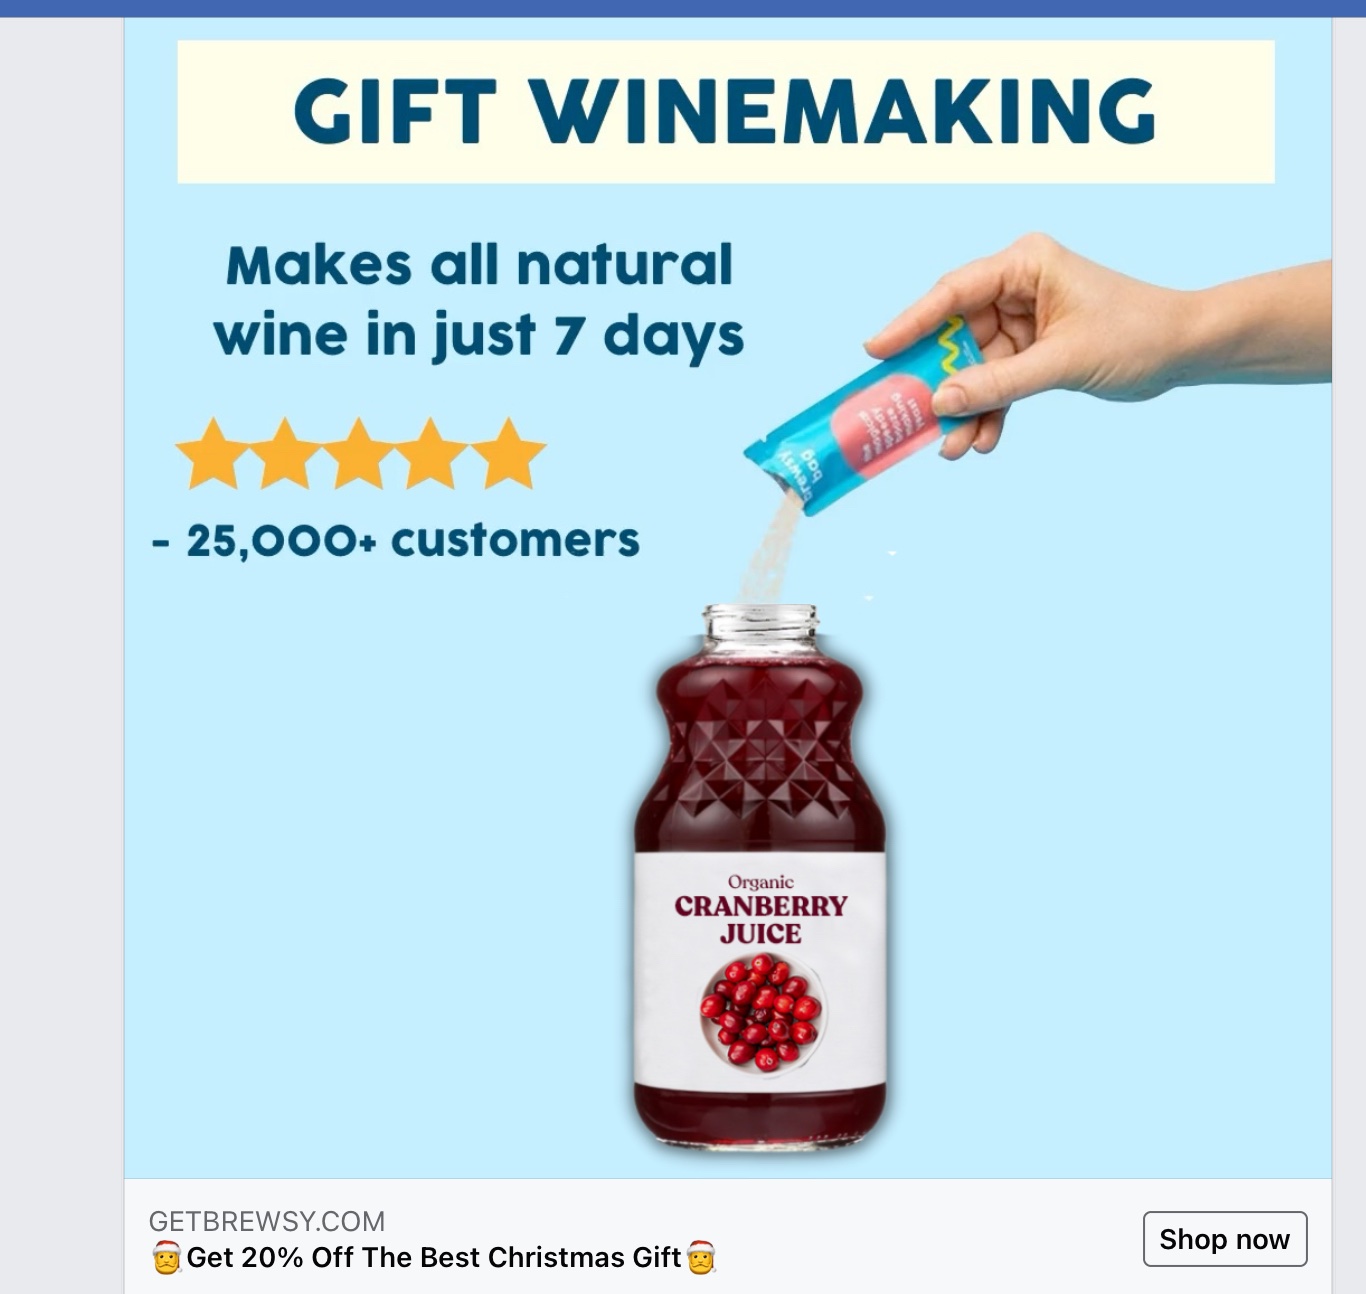Click the fifth gold star

[x=509, y=455]
